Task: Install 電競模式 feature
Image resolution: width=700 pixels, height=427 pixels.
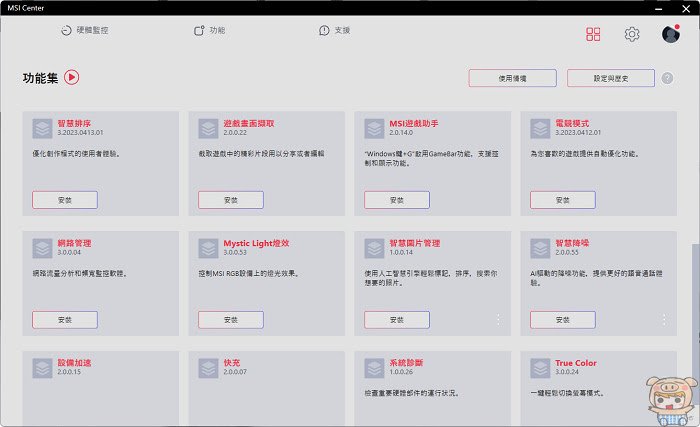Action: click(562, 200)
